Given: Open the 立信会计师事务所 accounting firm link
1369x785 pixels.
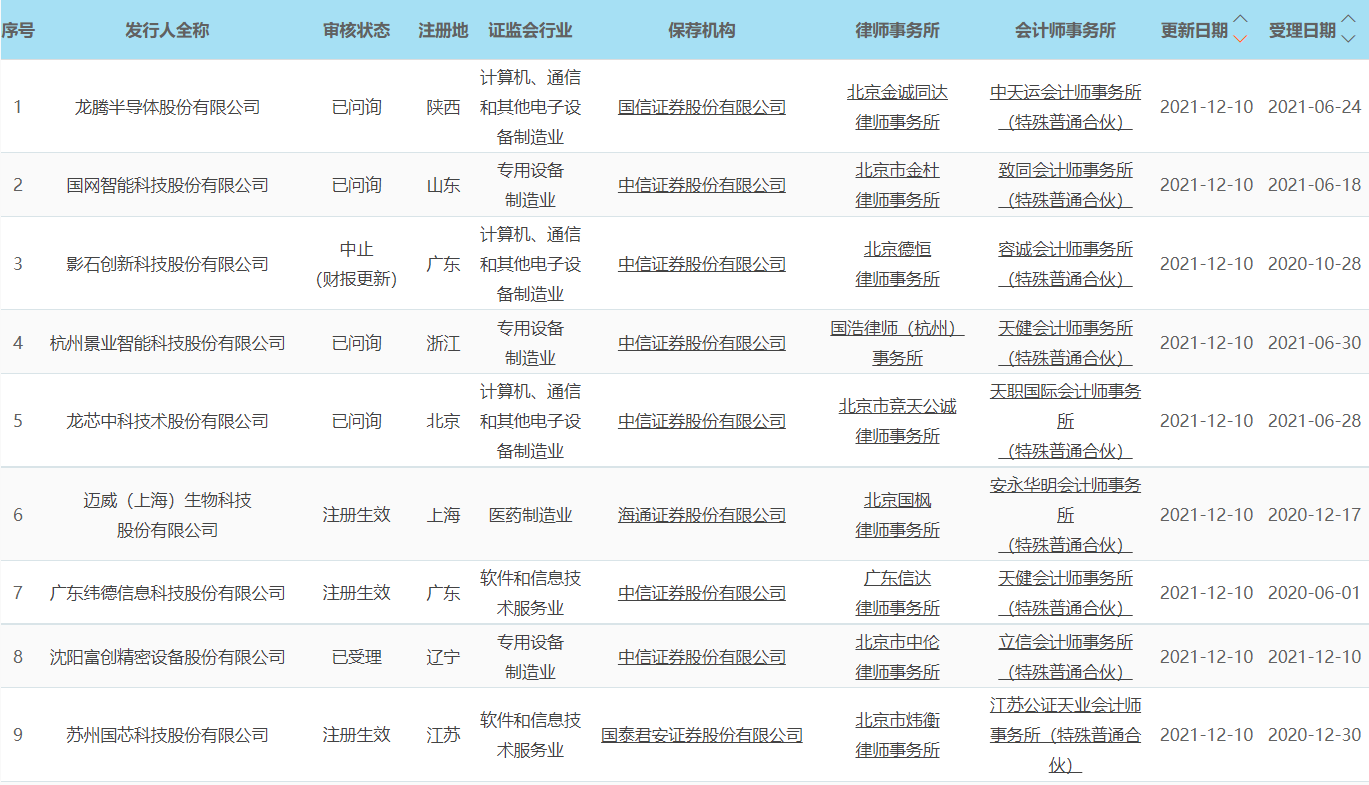Looking at the screenshot, I should 1065,657.
